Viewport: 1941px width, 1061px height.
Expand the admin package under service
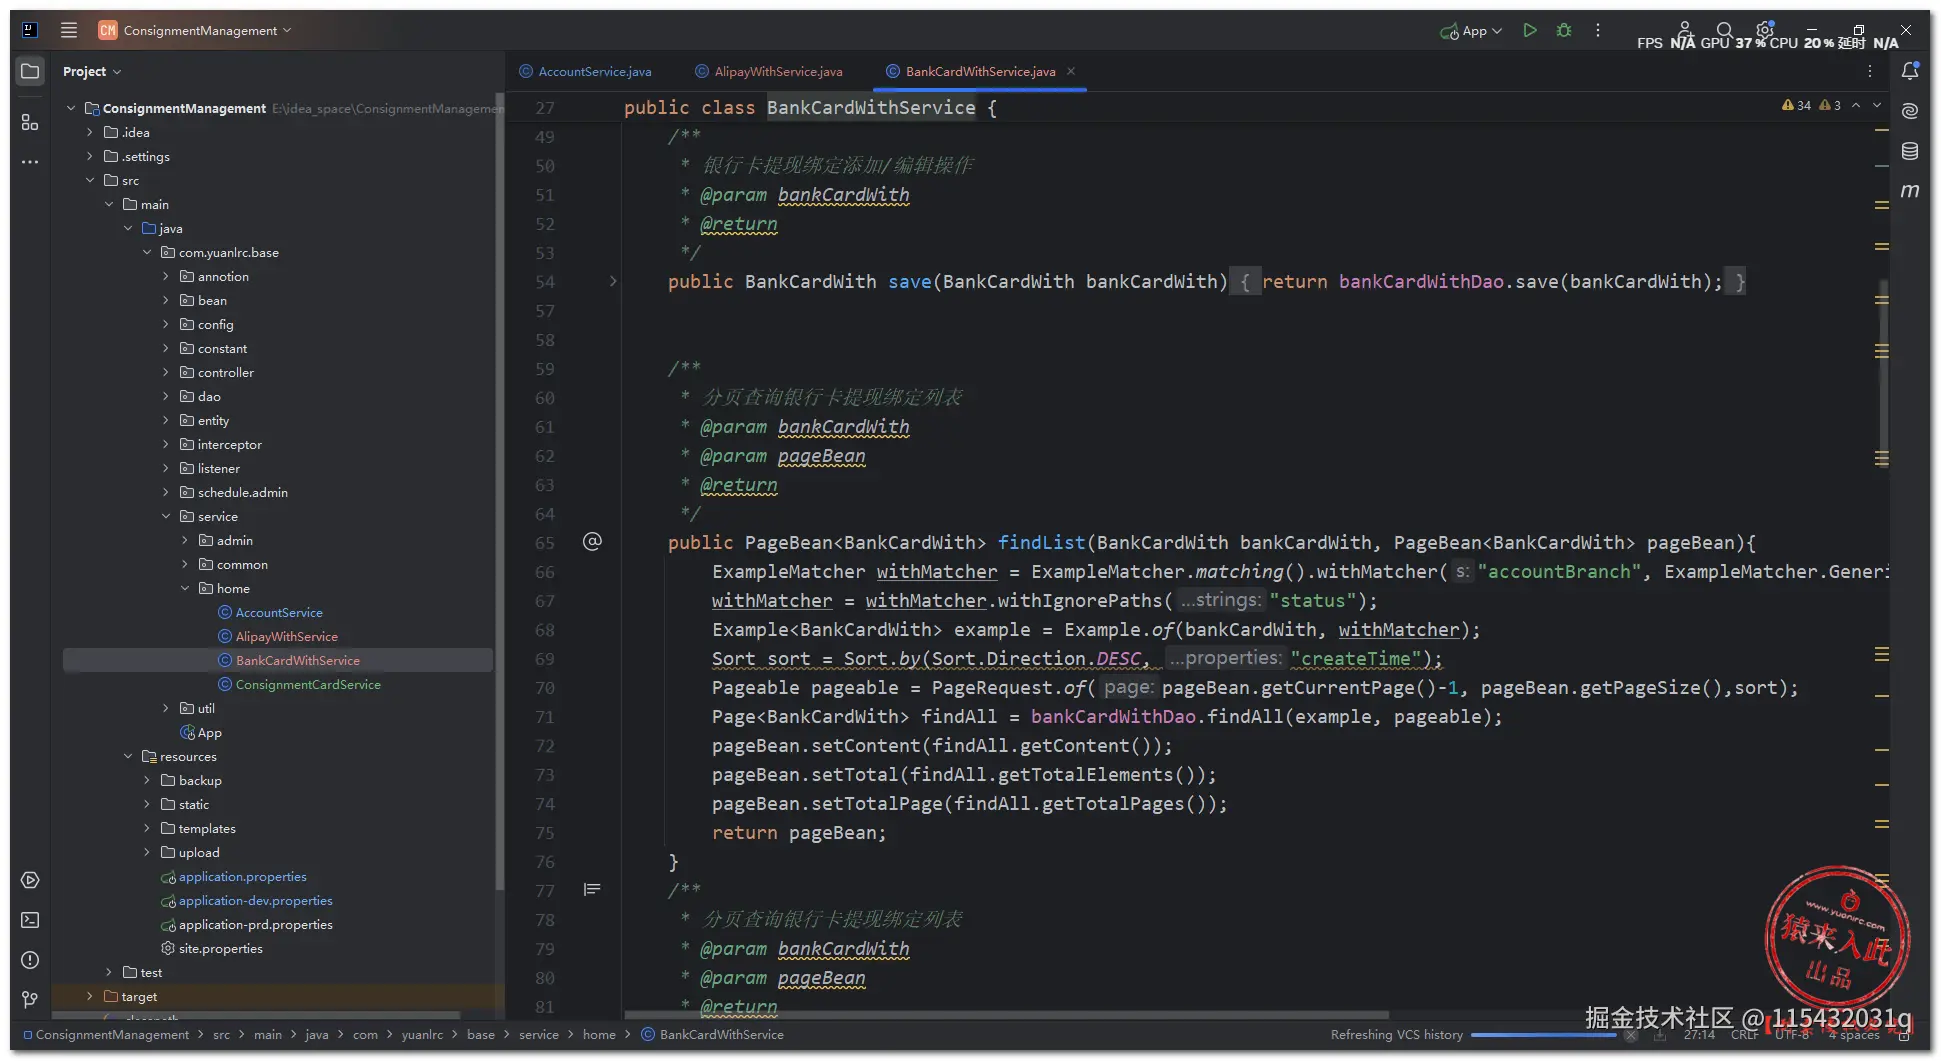(185, 540)
